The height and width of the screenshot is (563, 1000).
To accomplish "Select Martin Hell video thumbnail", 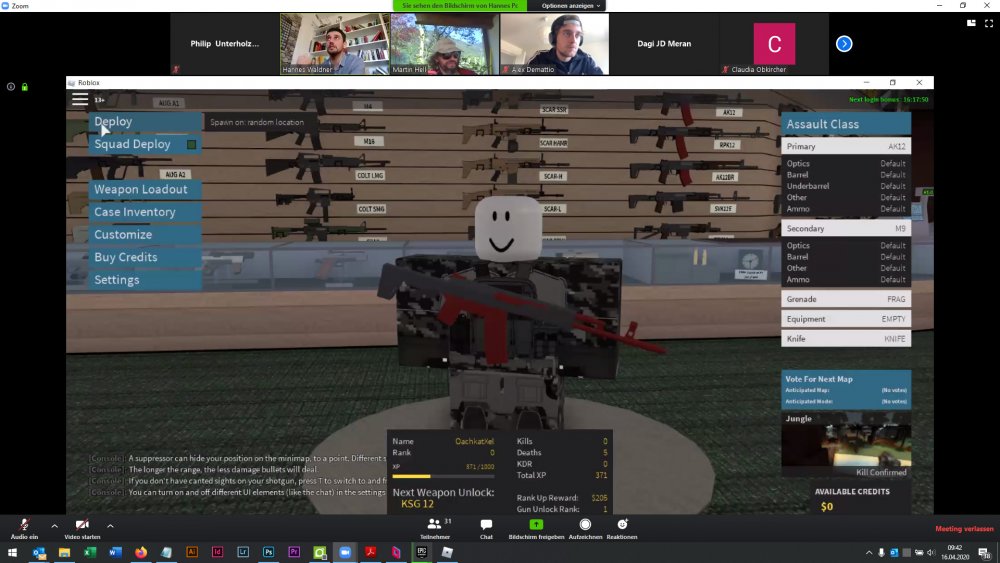I will (445, 44).
